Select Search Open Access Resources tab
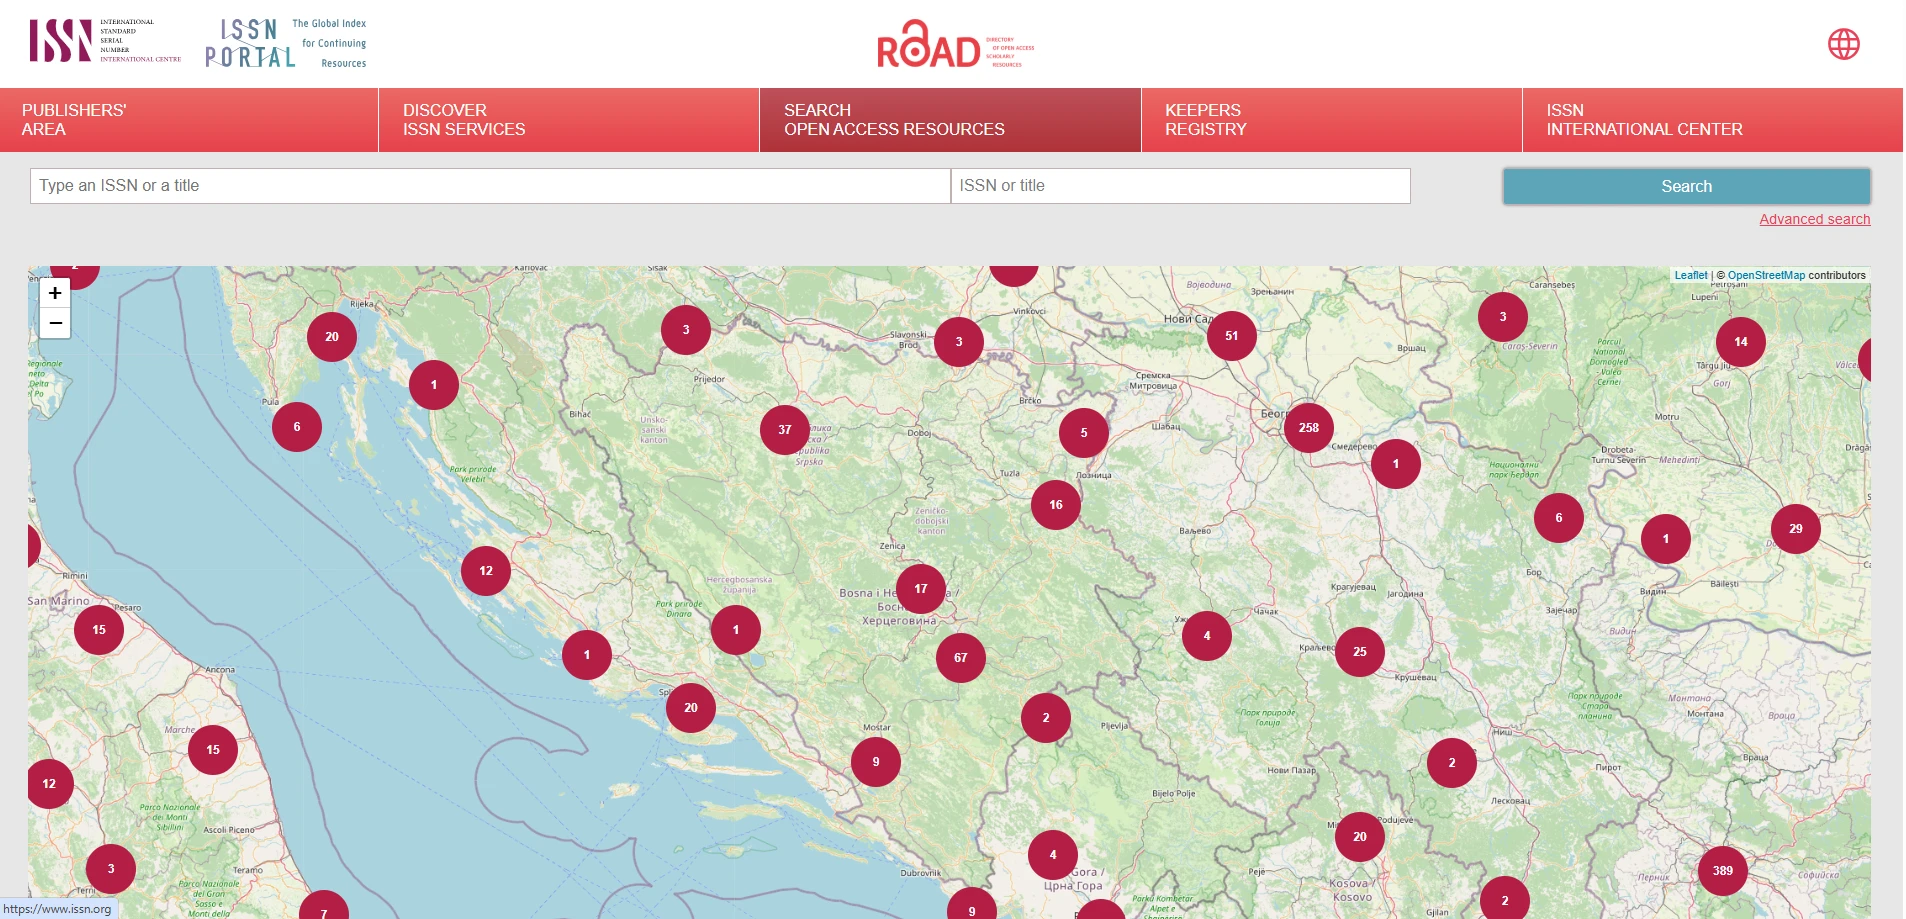 click(x=949, y=120)
